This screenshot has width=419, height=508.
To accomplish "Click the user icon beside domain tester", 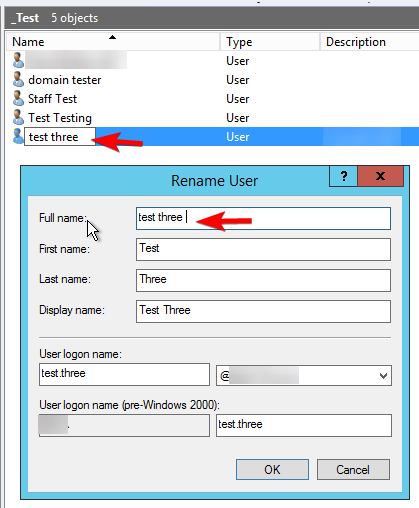I will (x=18, y=80).
